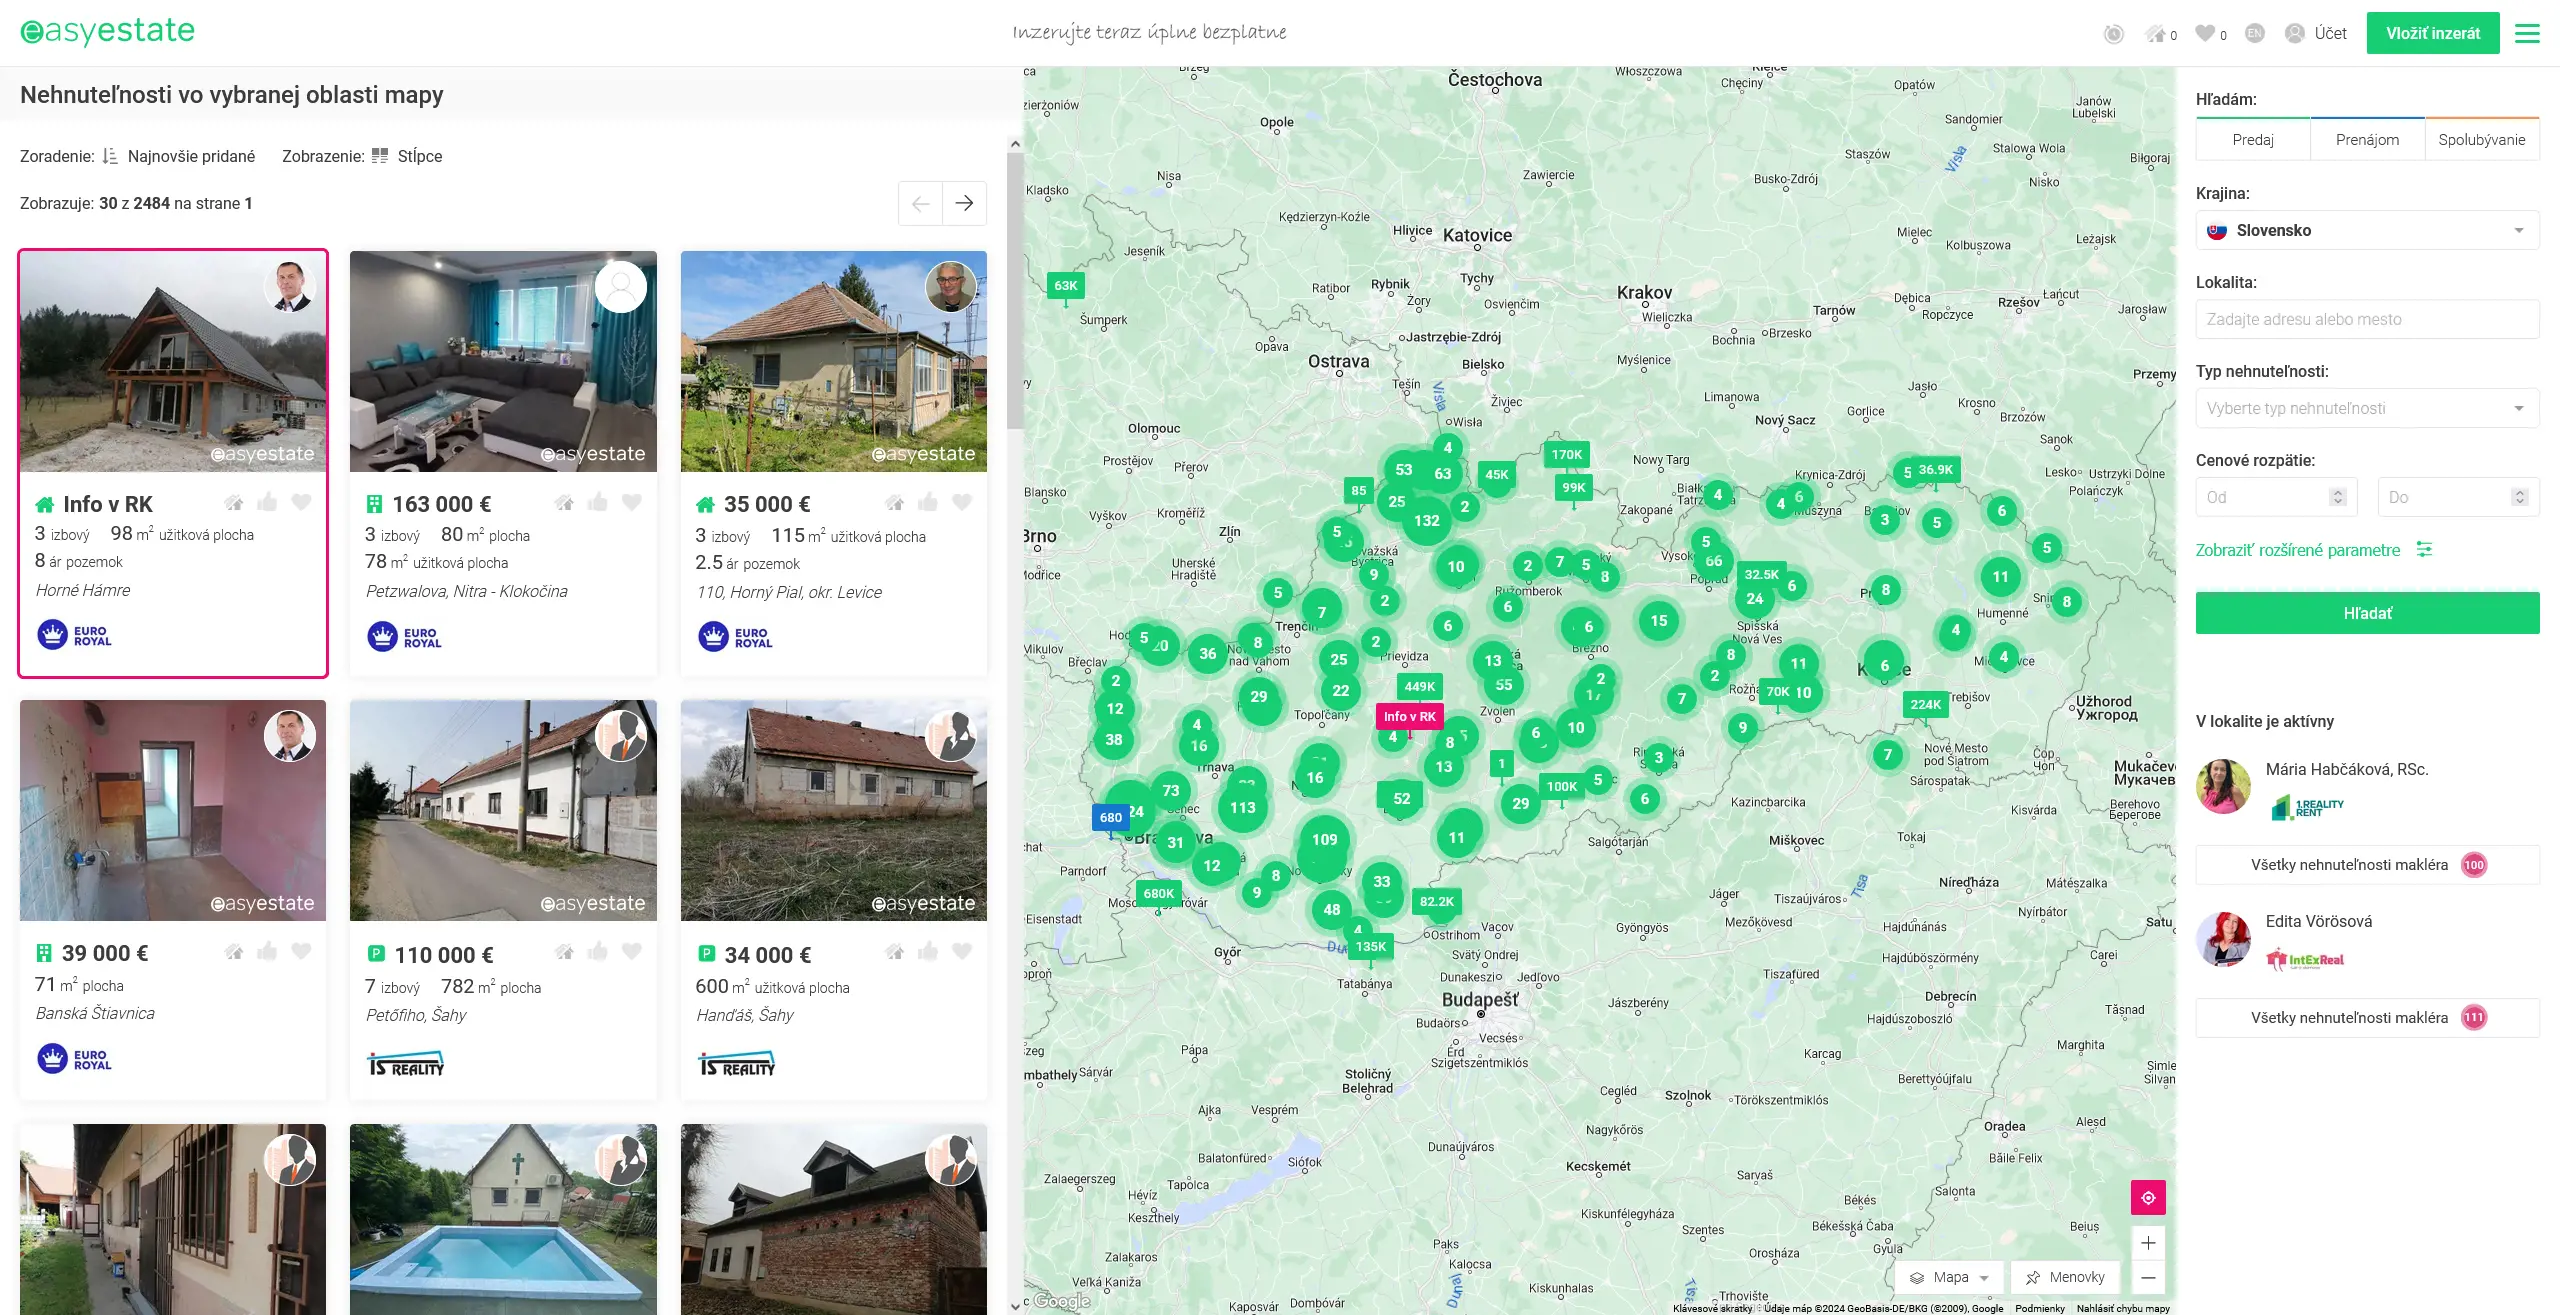Open Všetky nehnuteľnosti makléra with badge 111

coord(2367,1018)
